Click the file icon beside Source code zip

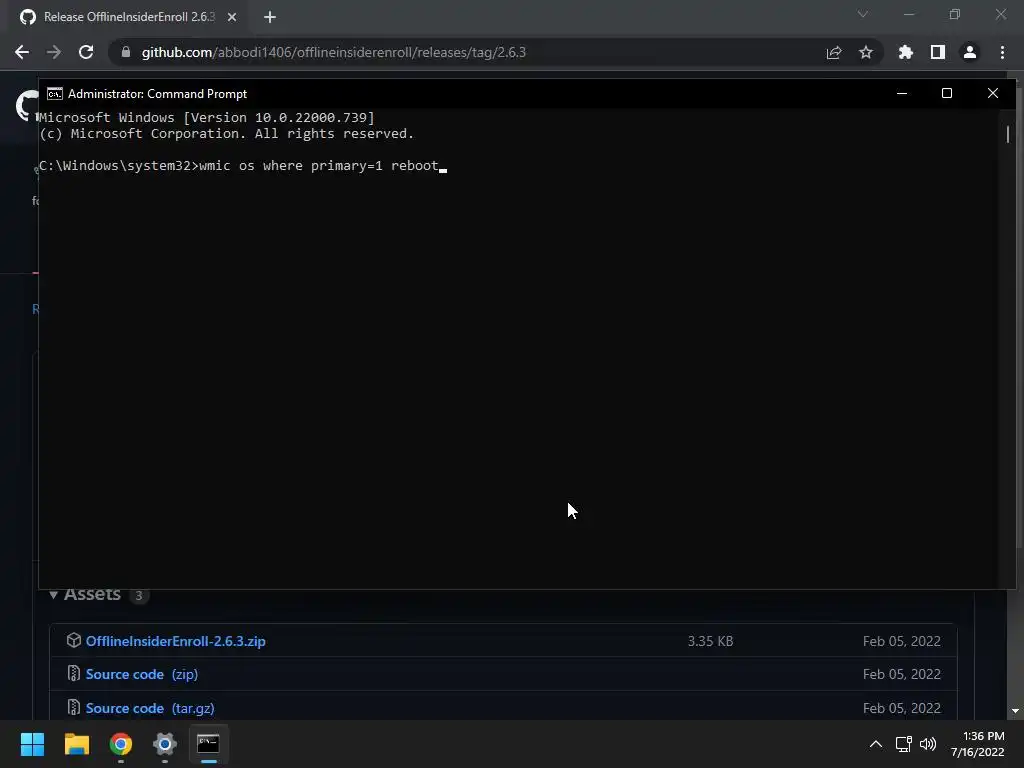click(74, 673)
